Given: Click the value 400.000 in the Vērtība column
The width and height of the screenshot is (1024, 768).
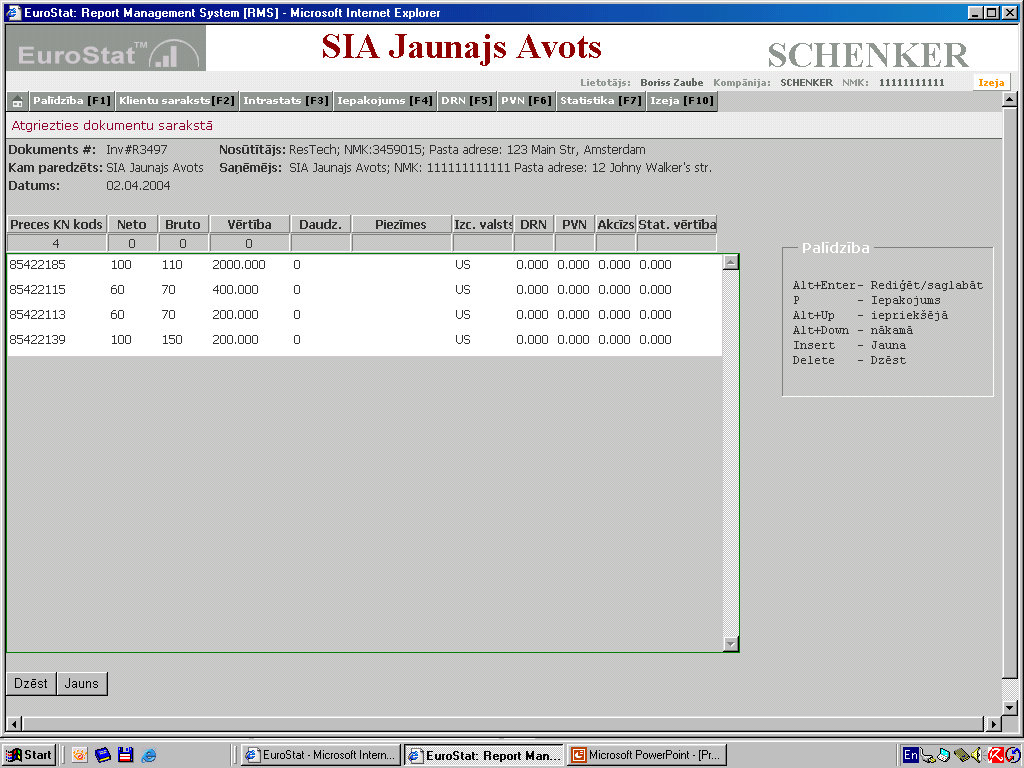Looking at the screenshot, I should pyautogui.click(x=235, y=289).
